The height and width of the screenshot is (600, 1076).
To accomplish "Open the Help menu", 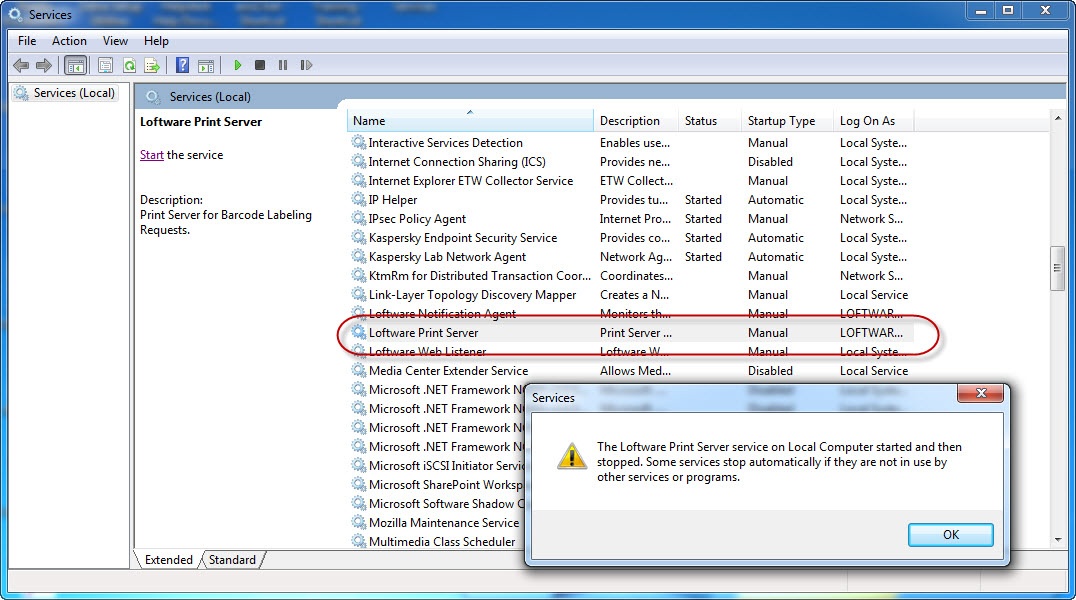I will point(156,41).
